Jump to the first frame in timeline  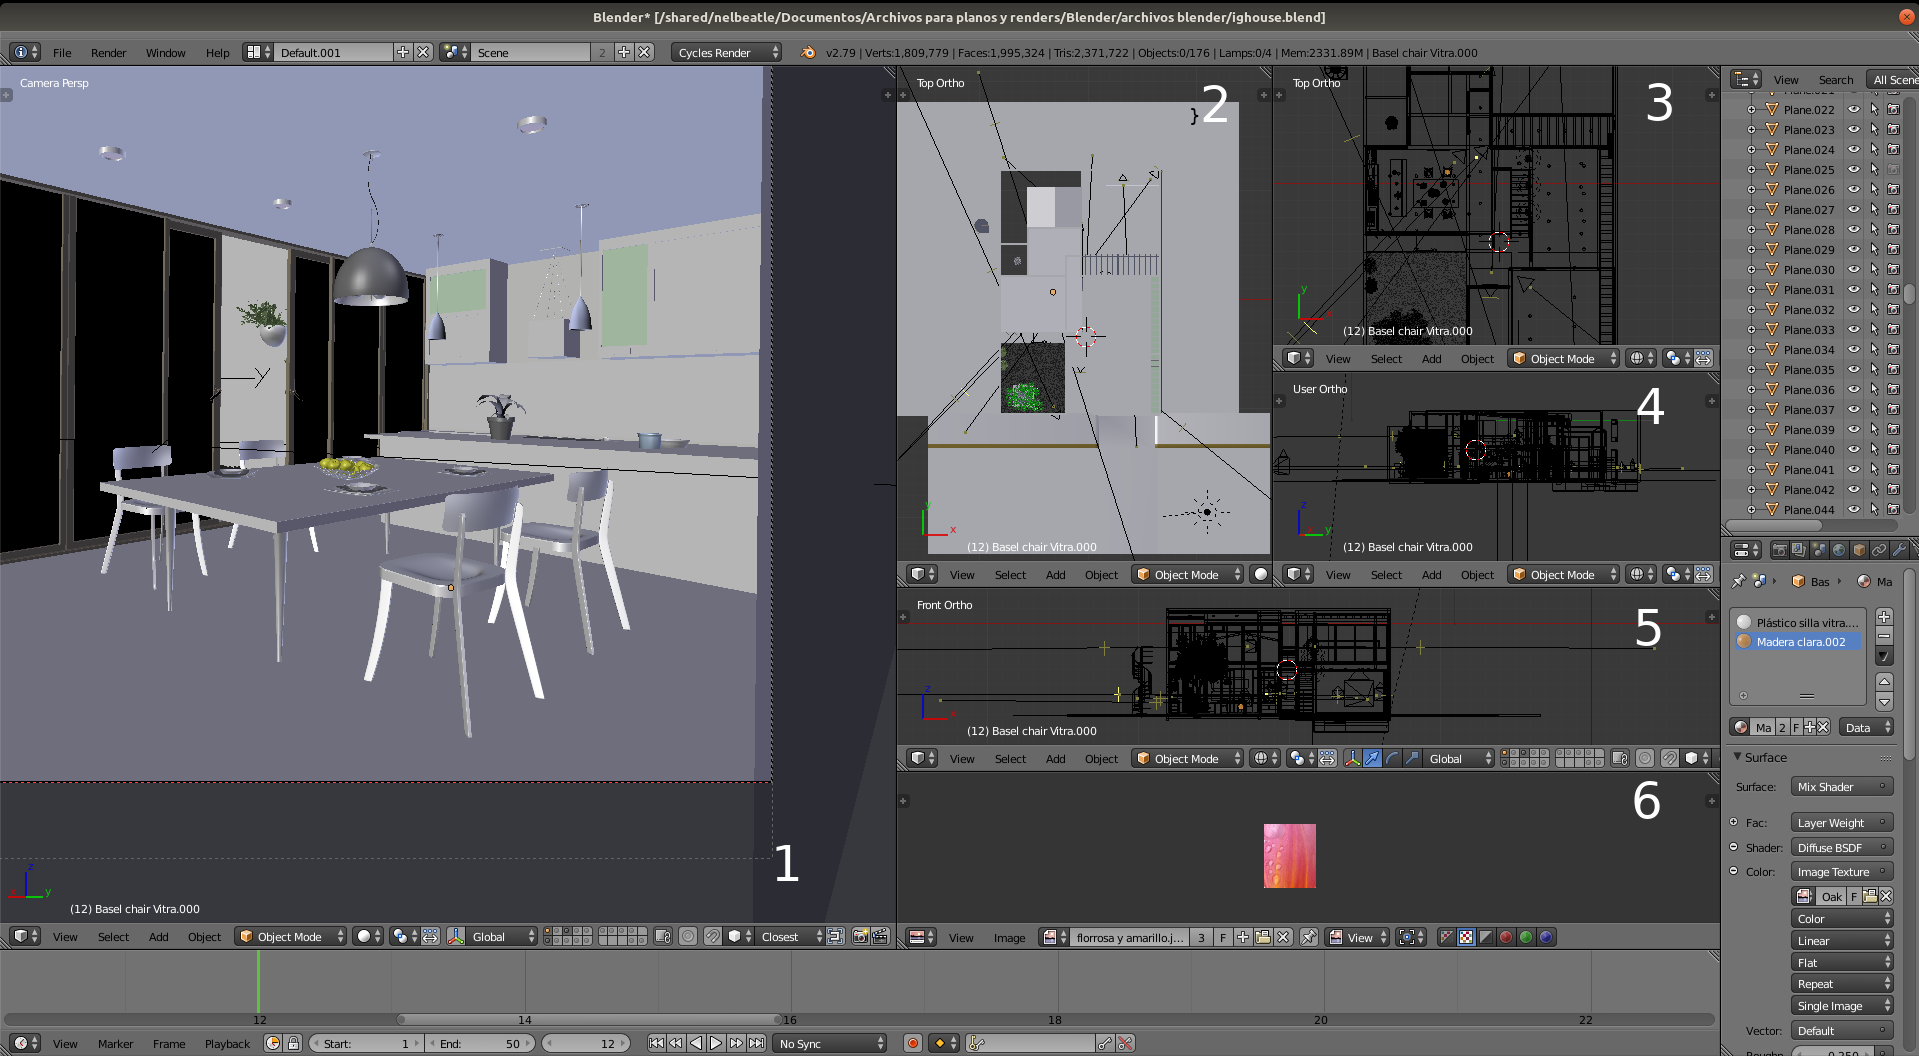pos(656,1043)
